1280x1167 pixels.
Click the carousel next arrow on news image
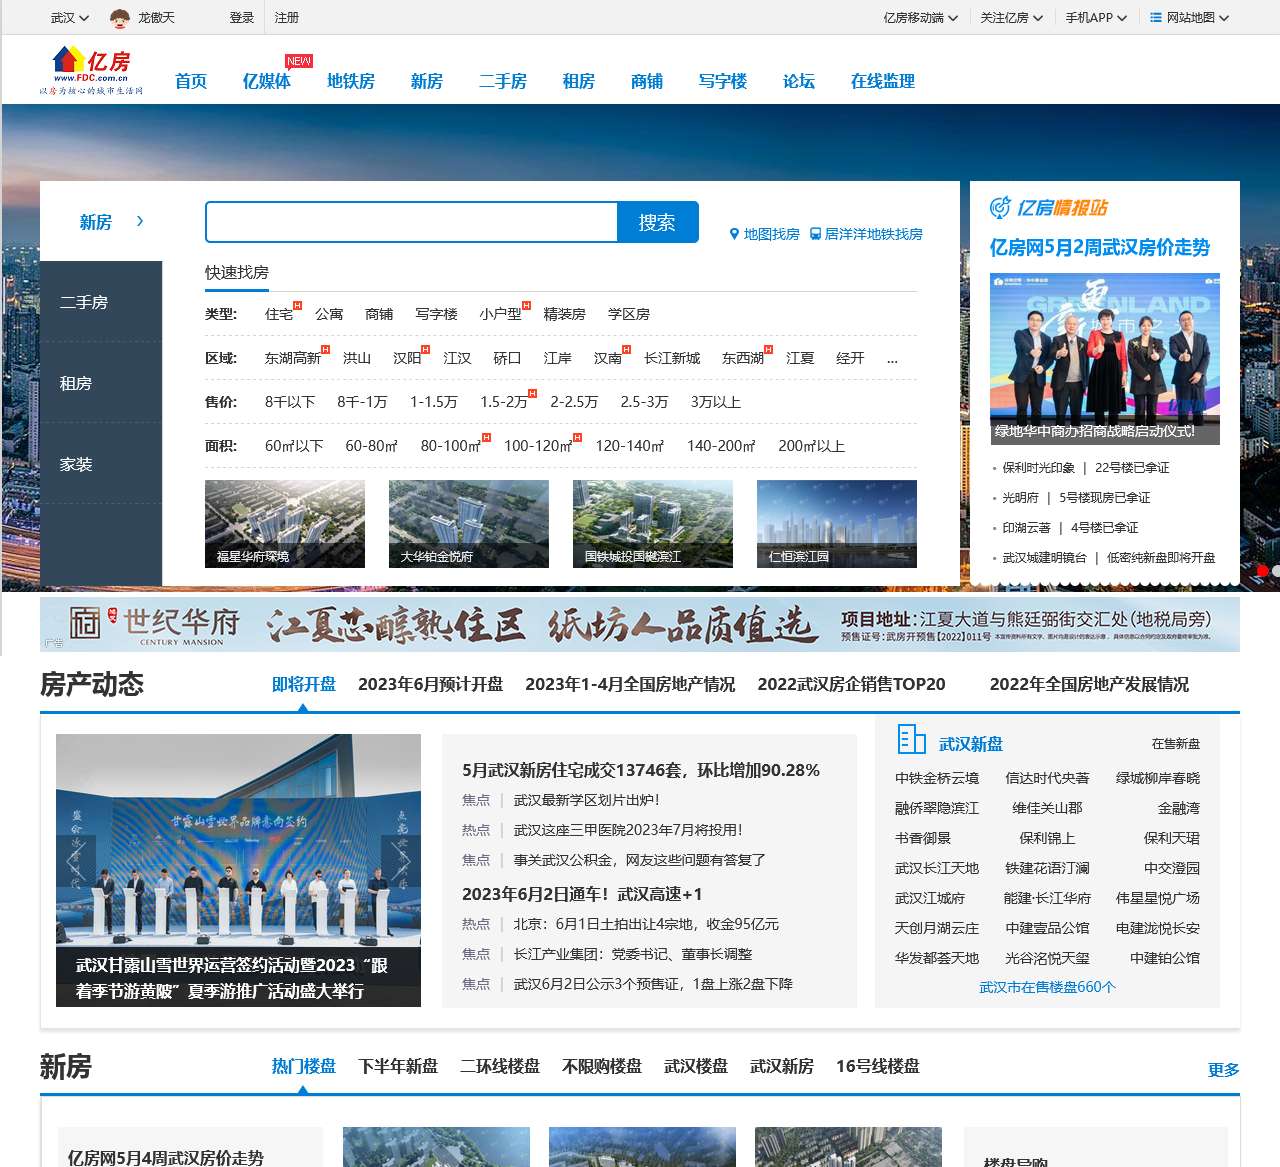pos(401,861)
